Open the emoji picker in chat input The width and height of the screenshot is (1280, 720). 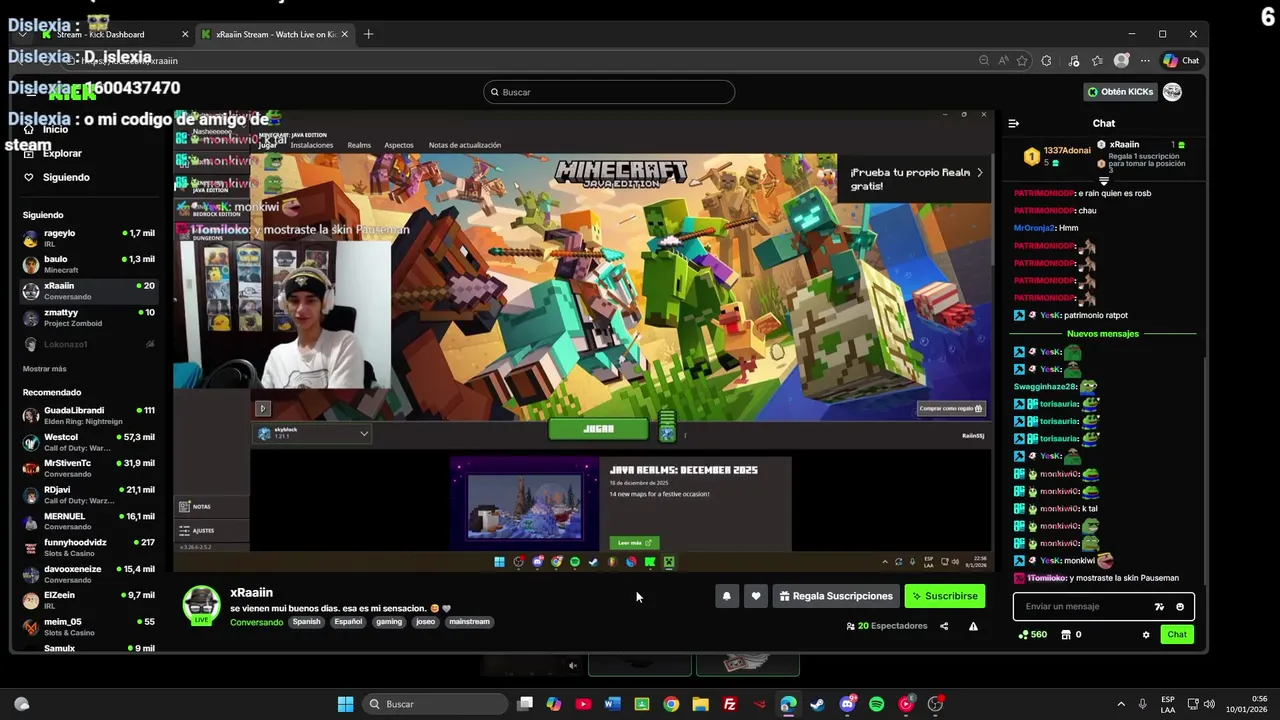[x=1180, y=607]
